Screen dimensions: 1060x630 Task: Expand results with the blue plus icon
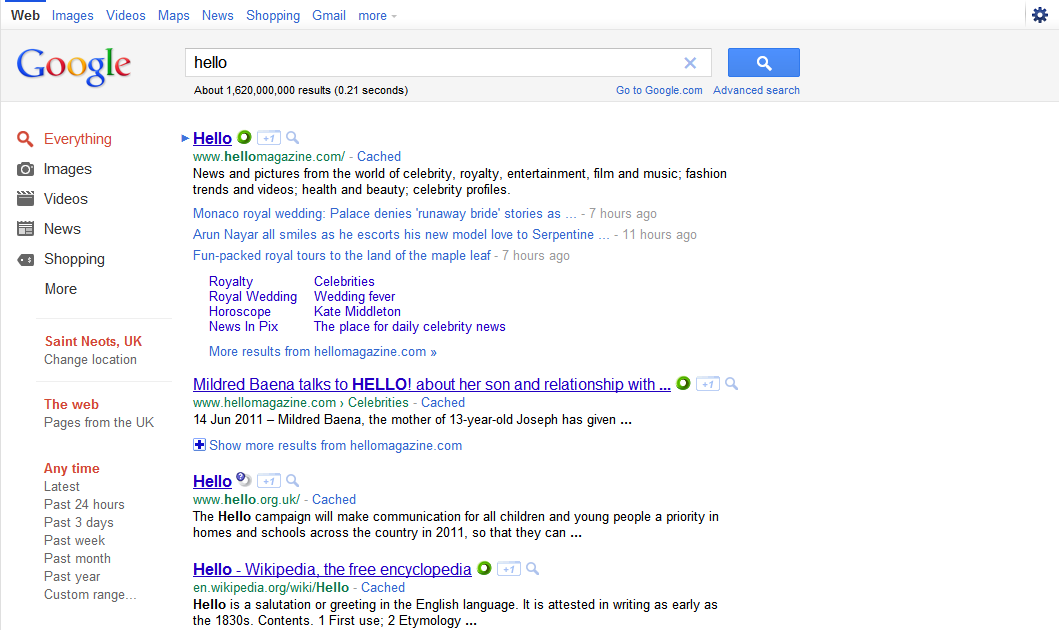tap(199, 444)
